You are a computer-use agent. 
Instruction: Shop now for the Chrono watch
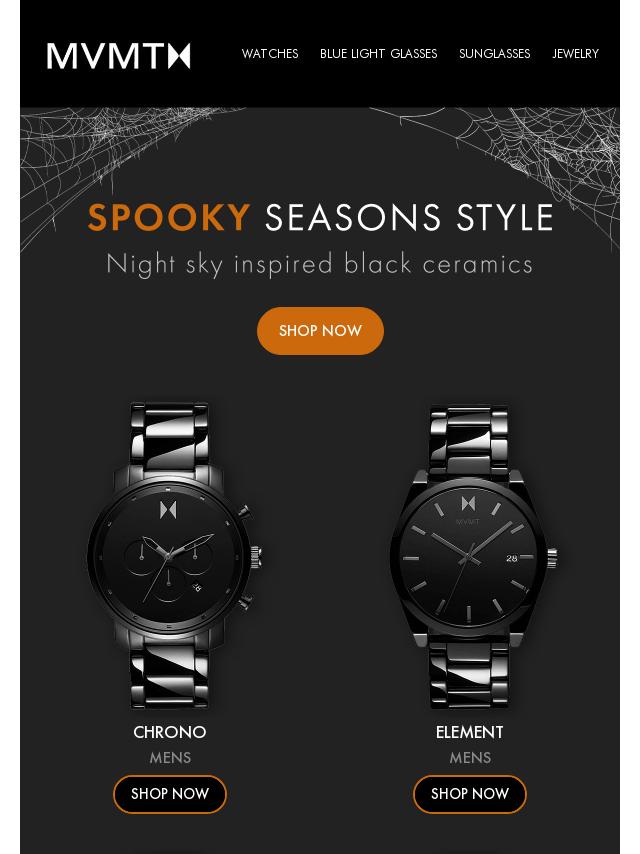pyautogui.click(x=170, y=794)
